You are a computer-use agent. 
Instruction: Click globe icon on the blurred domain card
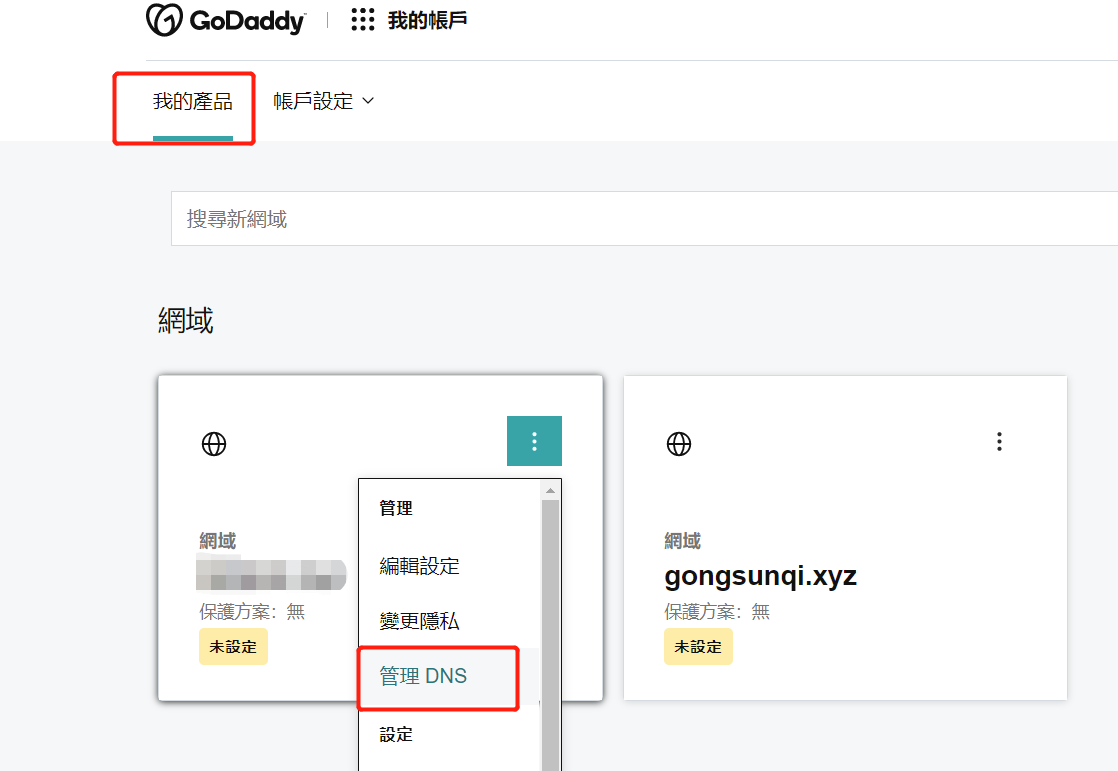pos(214,444)
